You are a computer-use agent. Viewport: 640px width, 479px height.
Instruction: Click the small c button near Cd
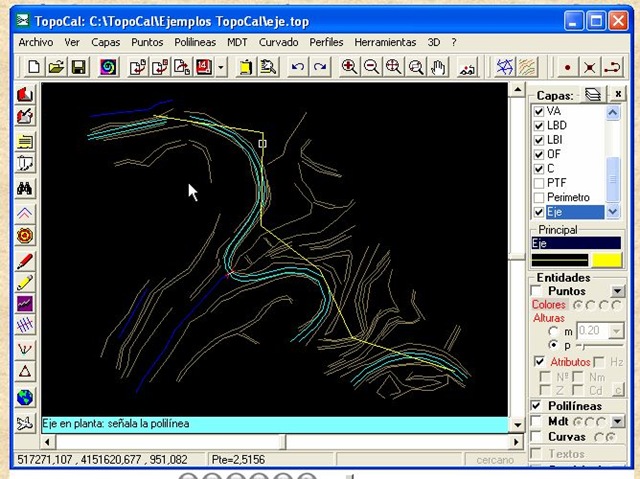click(x=618, y=390)
